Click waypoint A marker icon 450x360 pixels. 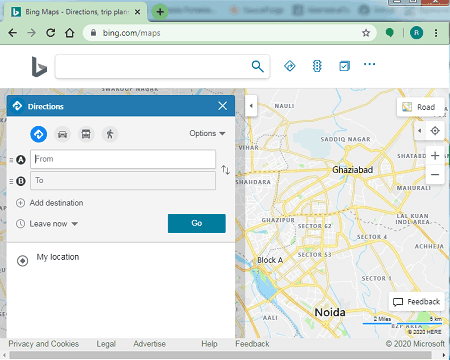(21, 160)
